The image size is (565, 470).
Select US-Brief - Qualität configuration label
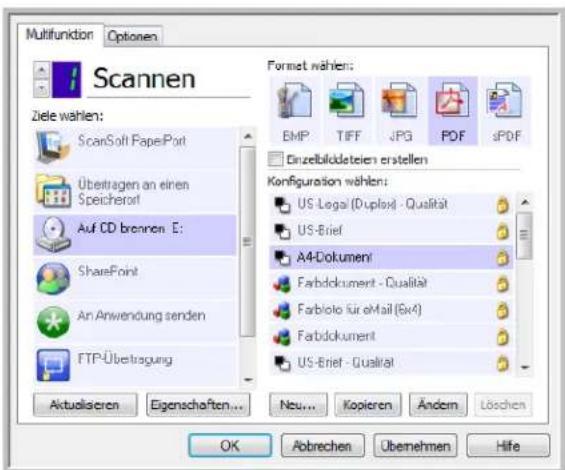pos(345,362)
